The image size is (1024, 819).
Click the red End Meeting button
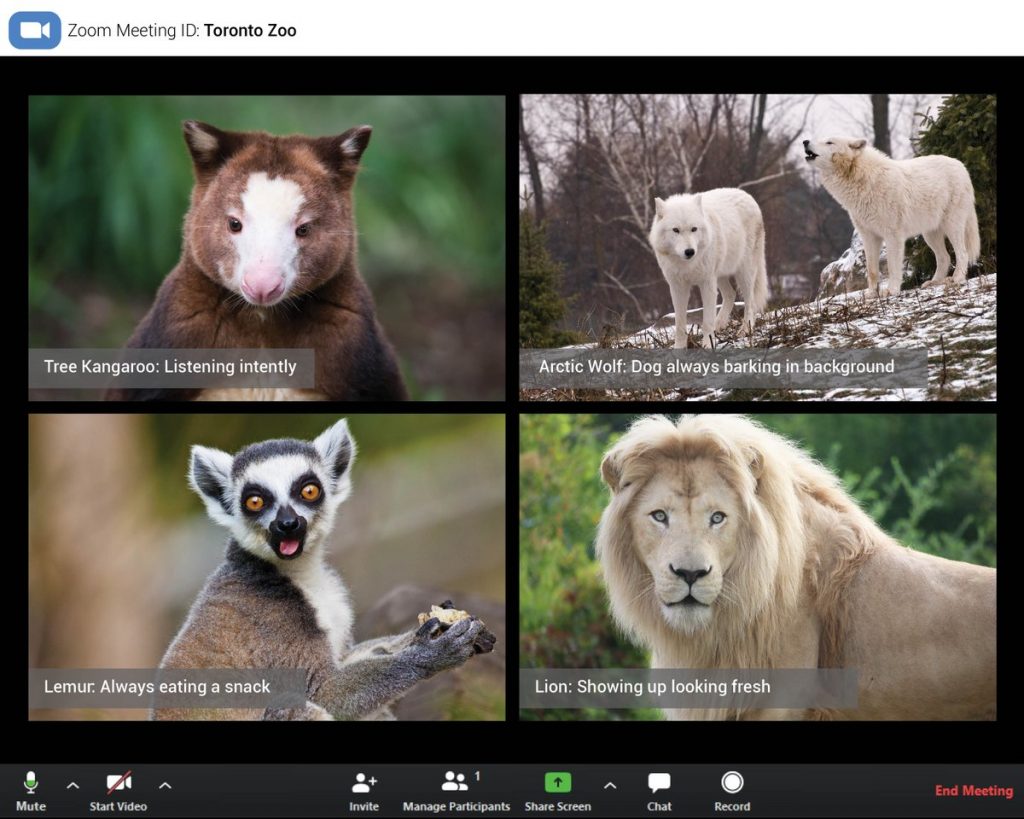click(973, 791)
